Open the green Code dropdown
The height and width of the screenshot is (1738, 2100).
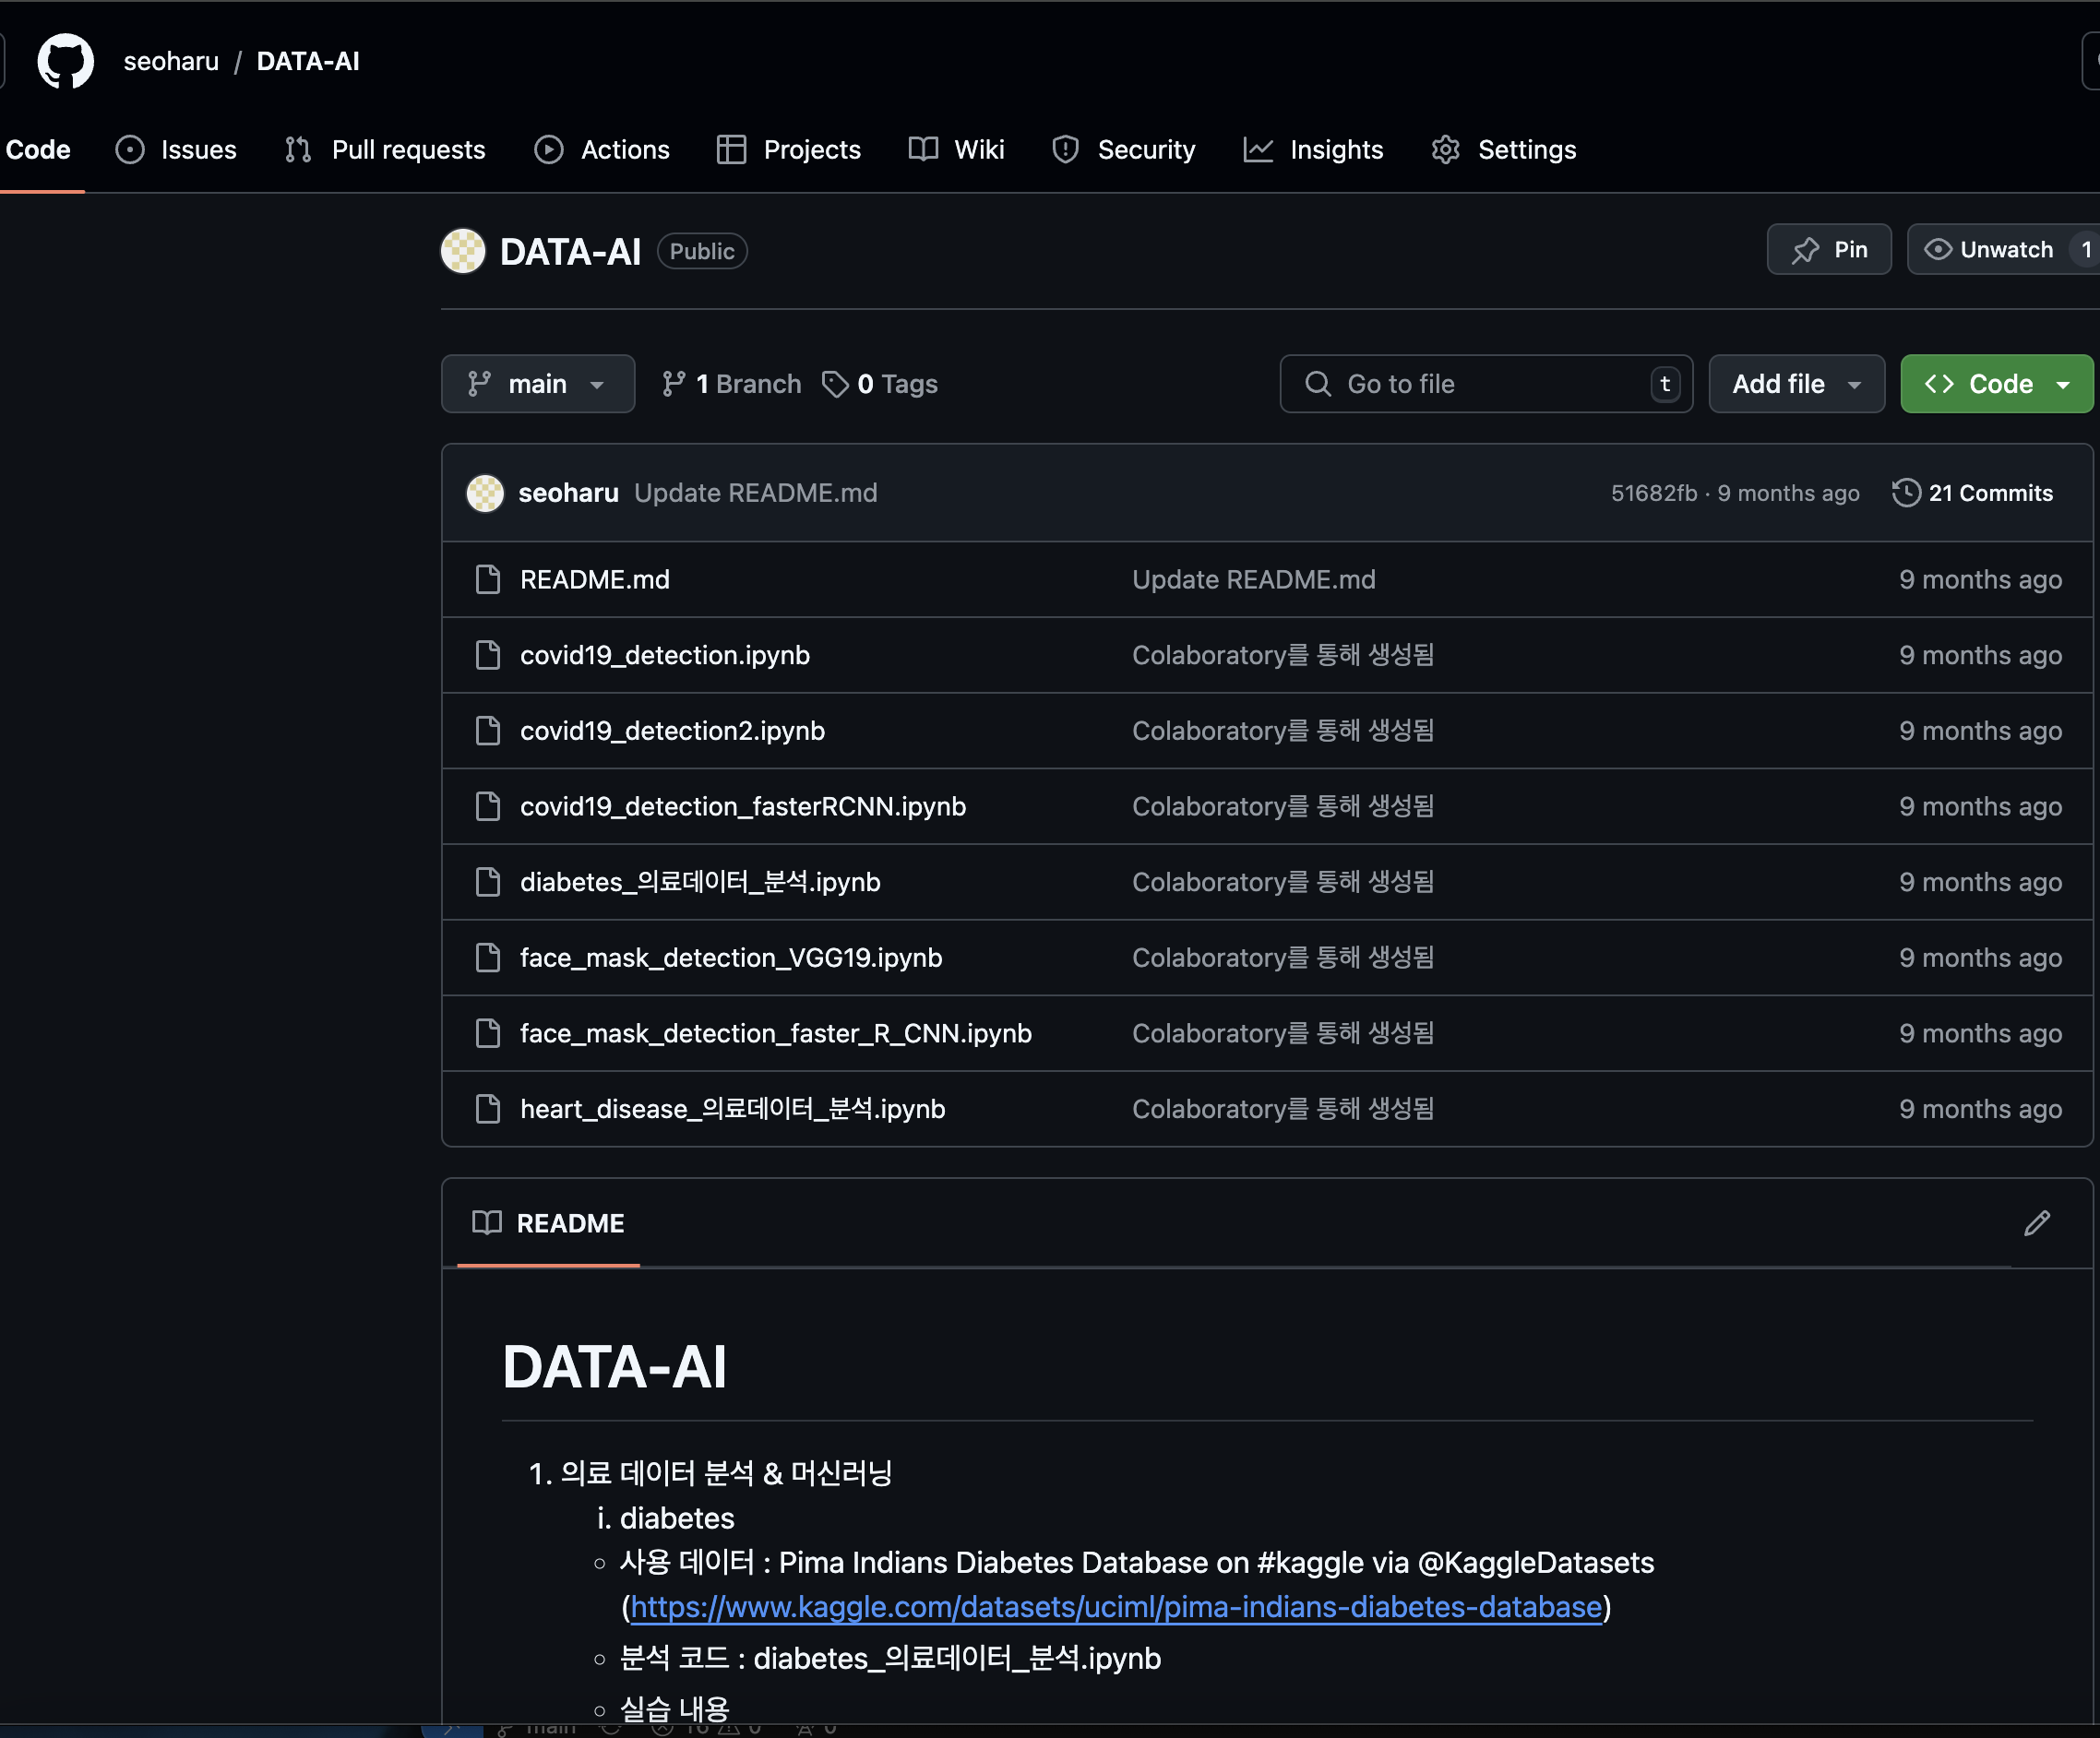point(1995,384)
